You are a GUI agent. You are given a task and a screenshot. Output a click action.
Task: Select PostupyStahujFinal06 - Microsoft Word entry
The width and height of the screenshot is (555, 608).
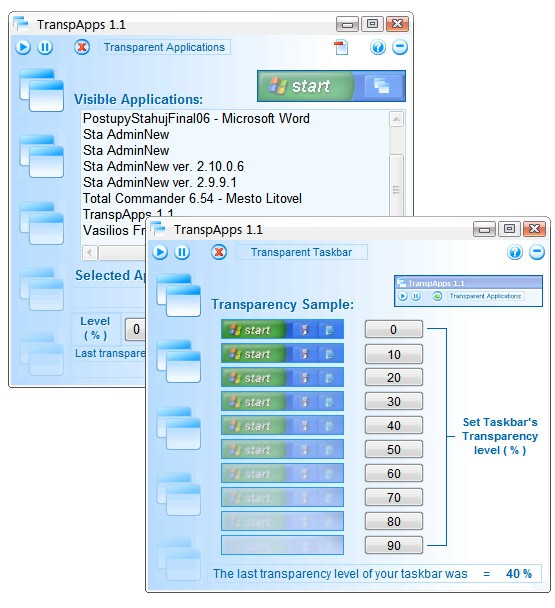coord(196,118)
